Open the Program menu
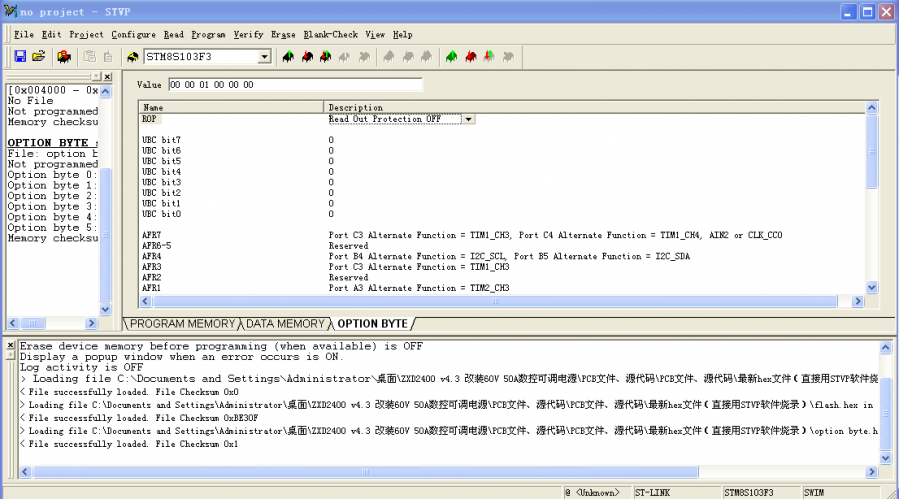899x499 pixels. pyautogui.click(x=208, y=34)
